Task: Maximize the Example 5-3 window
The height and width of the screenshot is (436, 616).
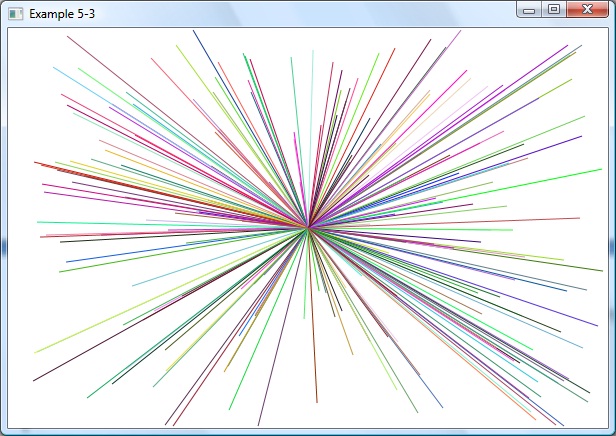Action: pos(554,10)
